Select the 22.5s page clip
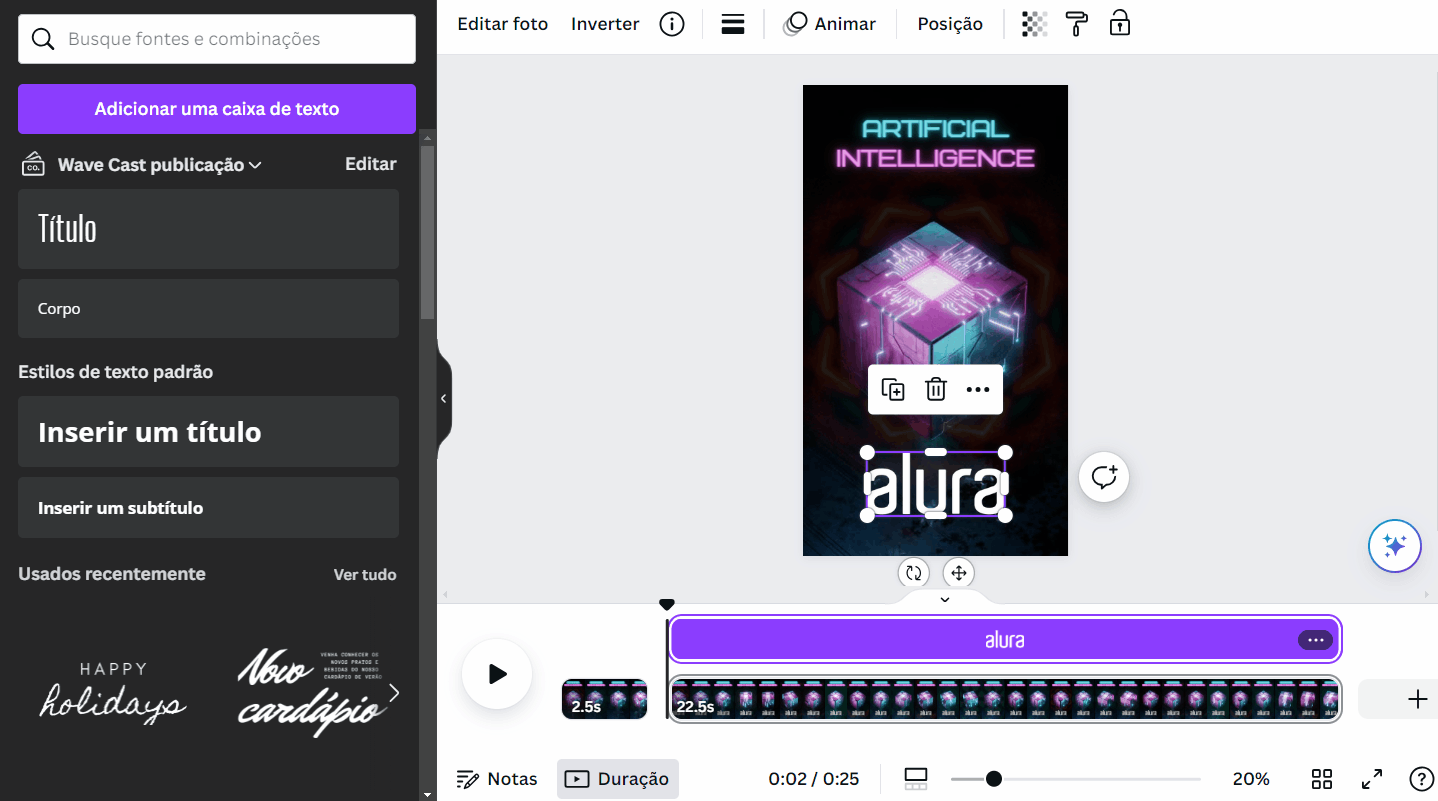The width and height of the screenshot is (1438, 801). [1004, 699]
